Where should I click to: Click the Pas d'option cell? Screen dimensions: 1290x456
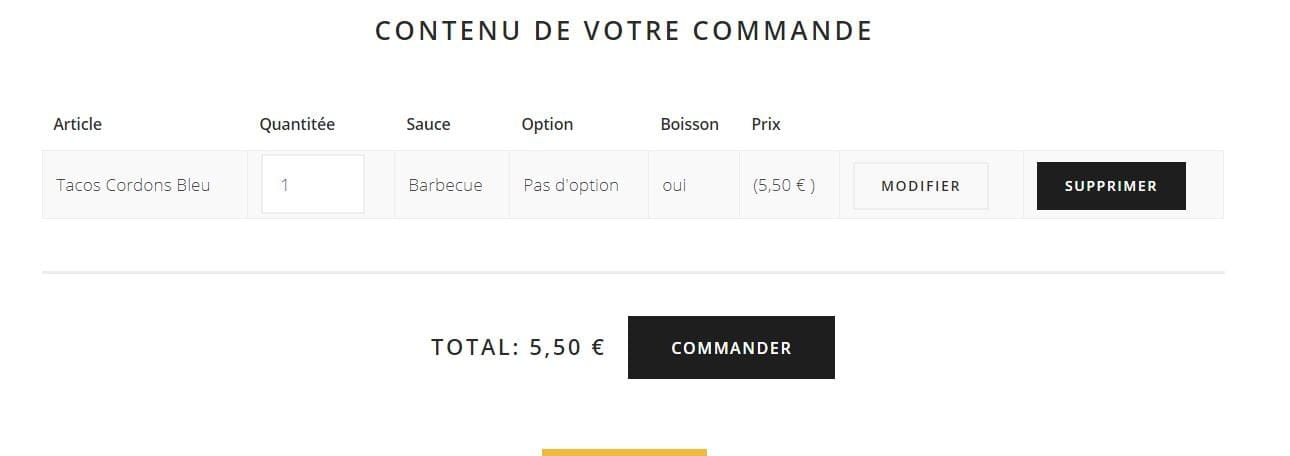point(571,185)
